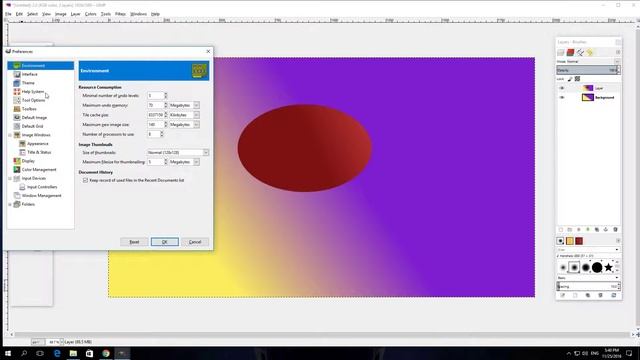
Task: Open thumbnailing filesize unit dropdown
Action: pos(184,162)
